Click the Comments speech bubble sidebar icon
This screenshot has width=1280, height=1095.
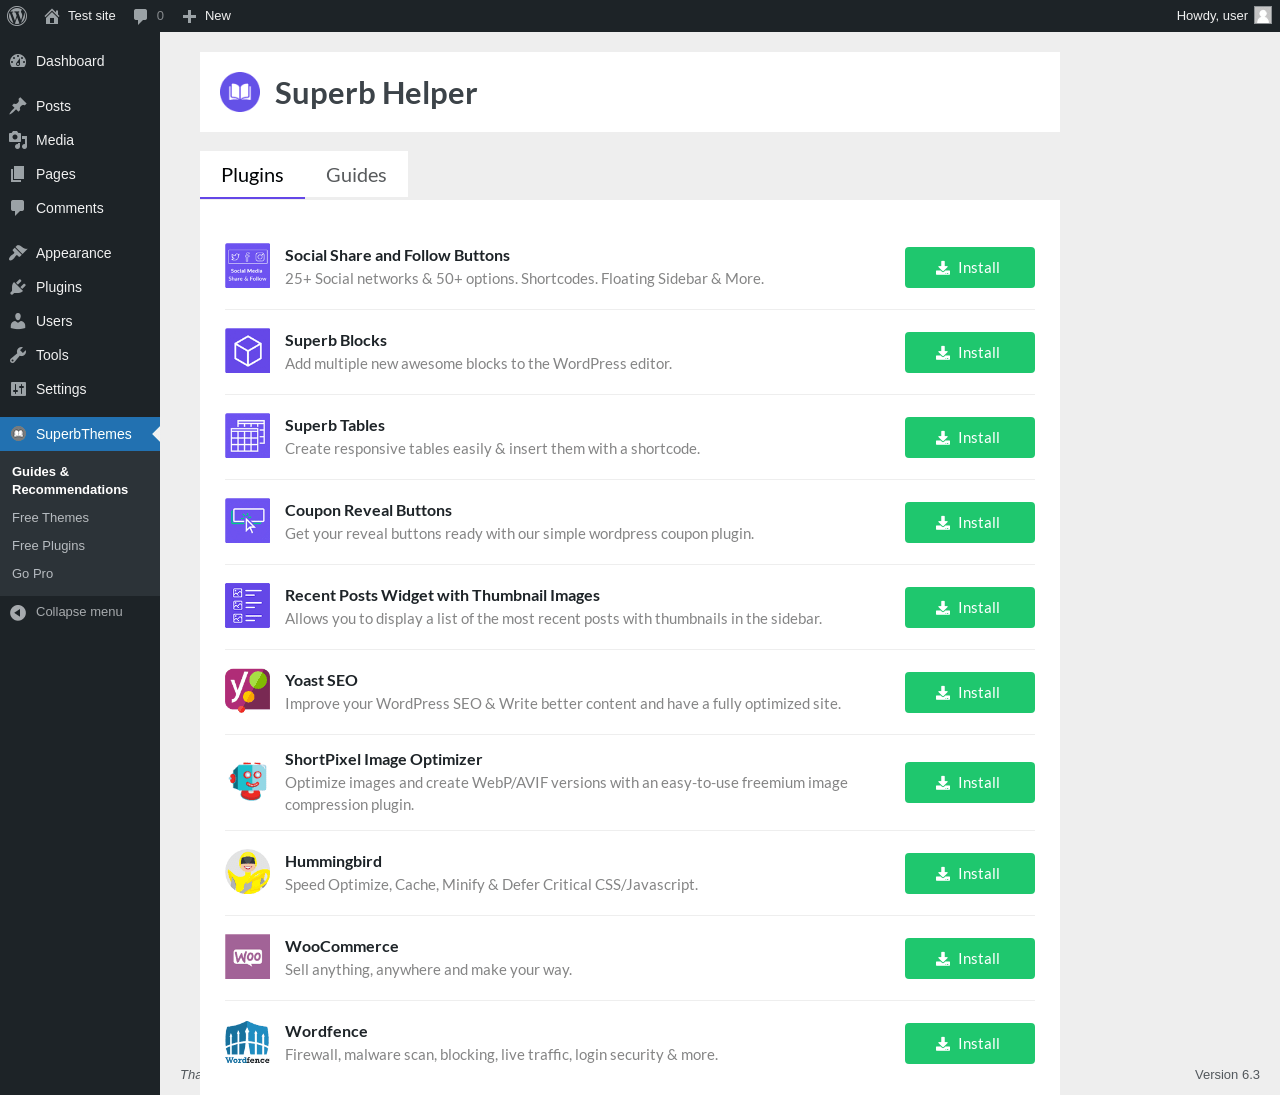18,208
